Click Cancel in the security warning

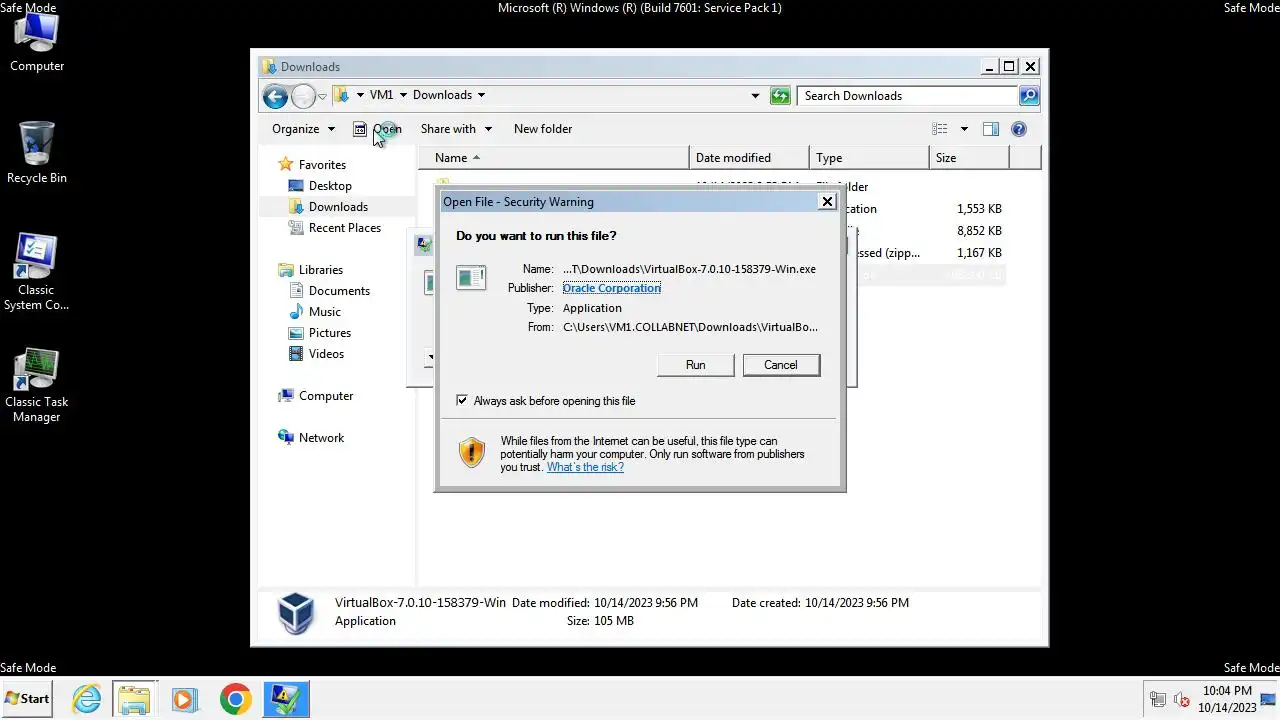click(781, 365)
